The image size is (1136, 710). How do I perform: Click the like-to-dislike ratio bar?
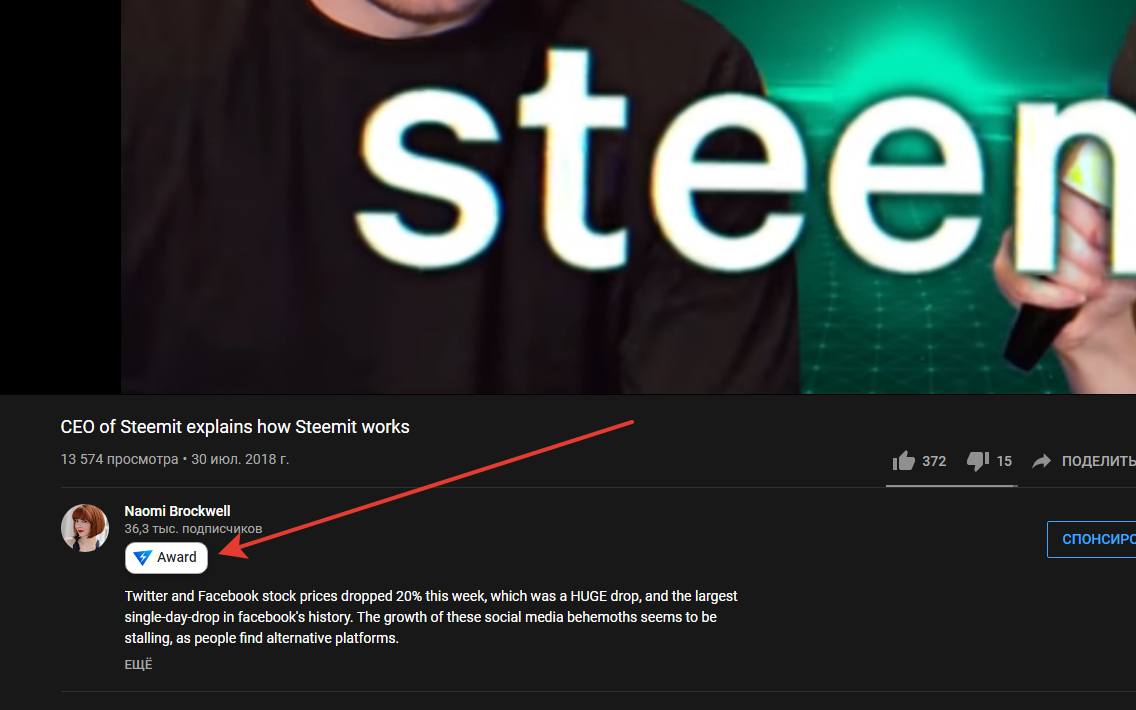951,485
